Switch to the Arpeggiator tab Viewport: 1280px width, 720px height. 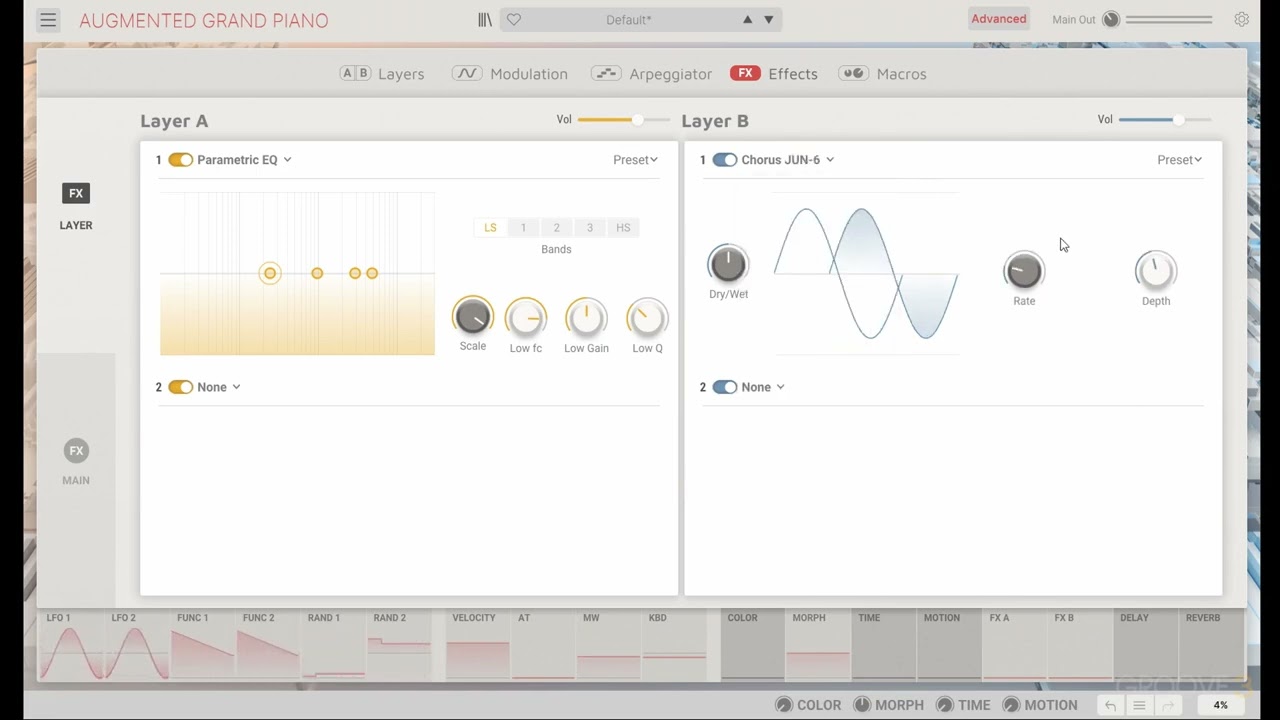tap(651, 74)
